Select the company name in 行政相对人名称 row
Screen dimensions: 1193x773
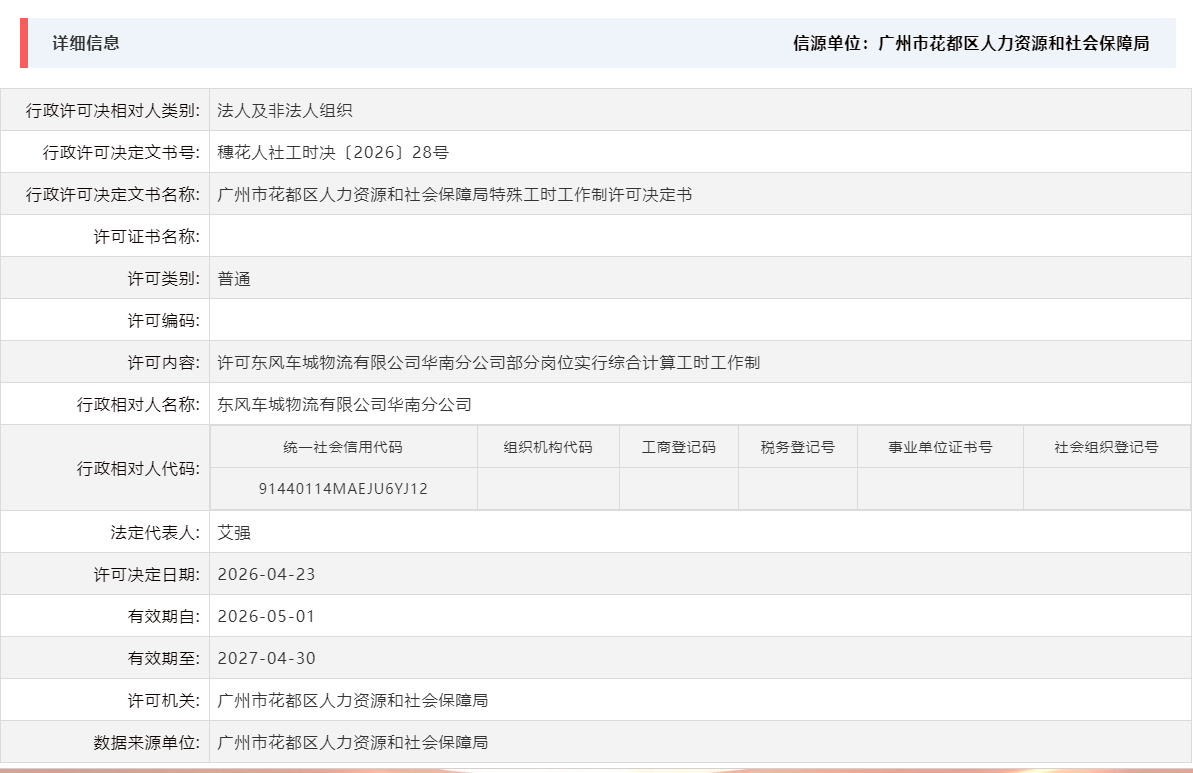[345, 404]
